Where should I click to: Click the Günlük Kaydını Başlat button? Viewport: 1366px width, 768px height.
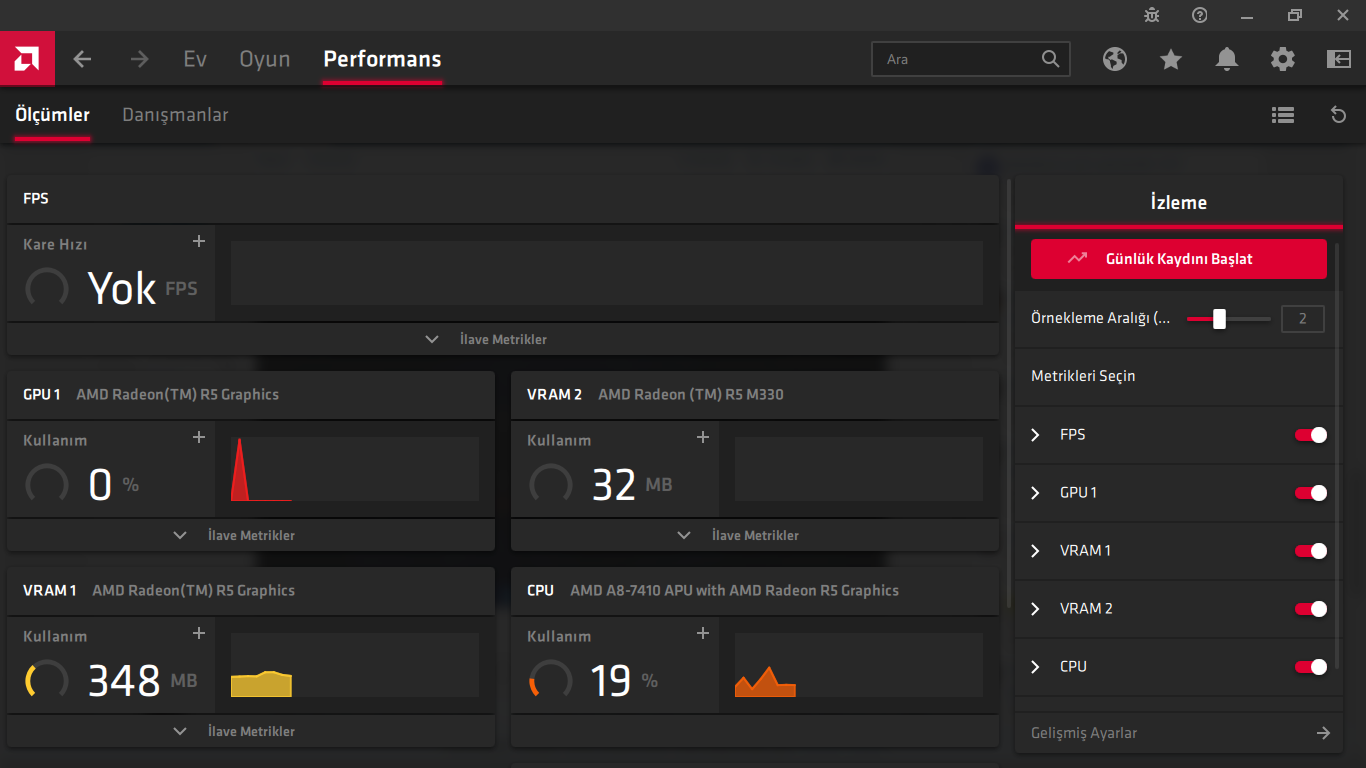click(1179, 259)
